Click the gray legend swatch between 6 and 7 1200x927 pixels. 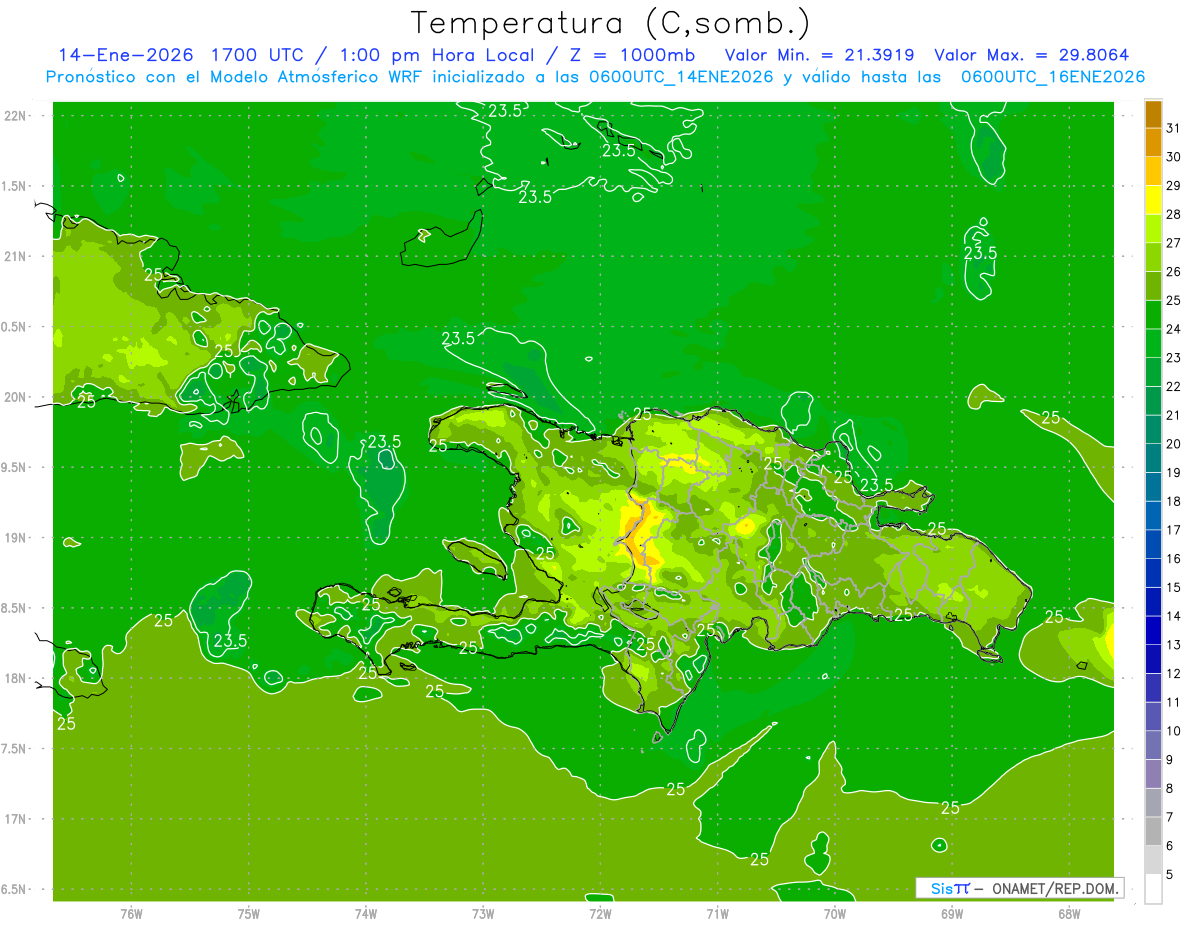(x=1153, y=831)
